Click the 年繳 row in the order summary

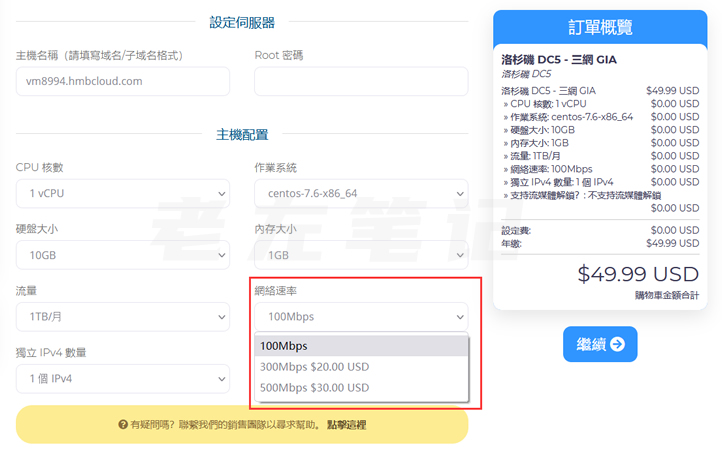(600, 243)
